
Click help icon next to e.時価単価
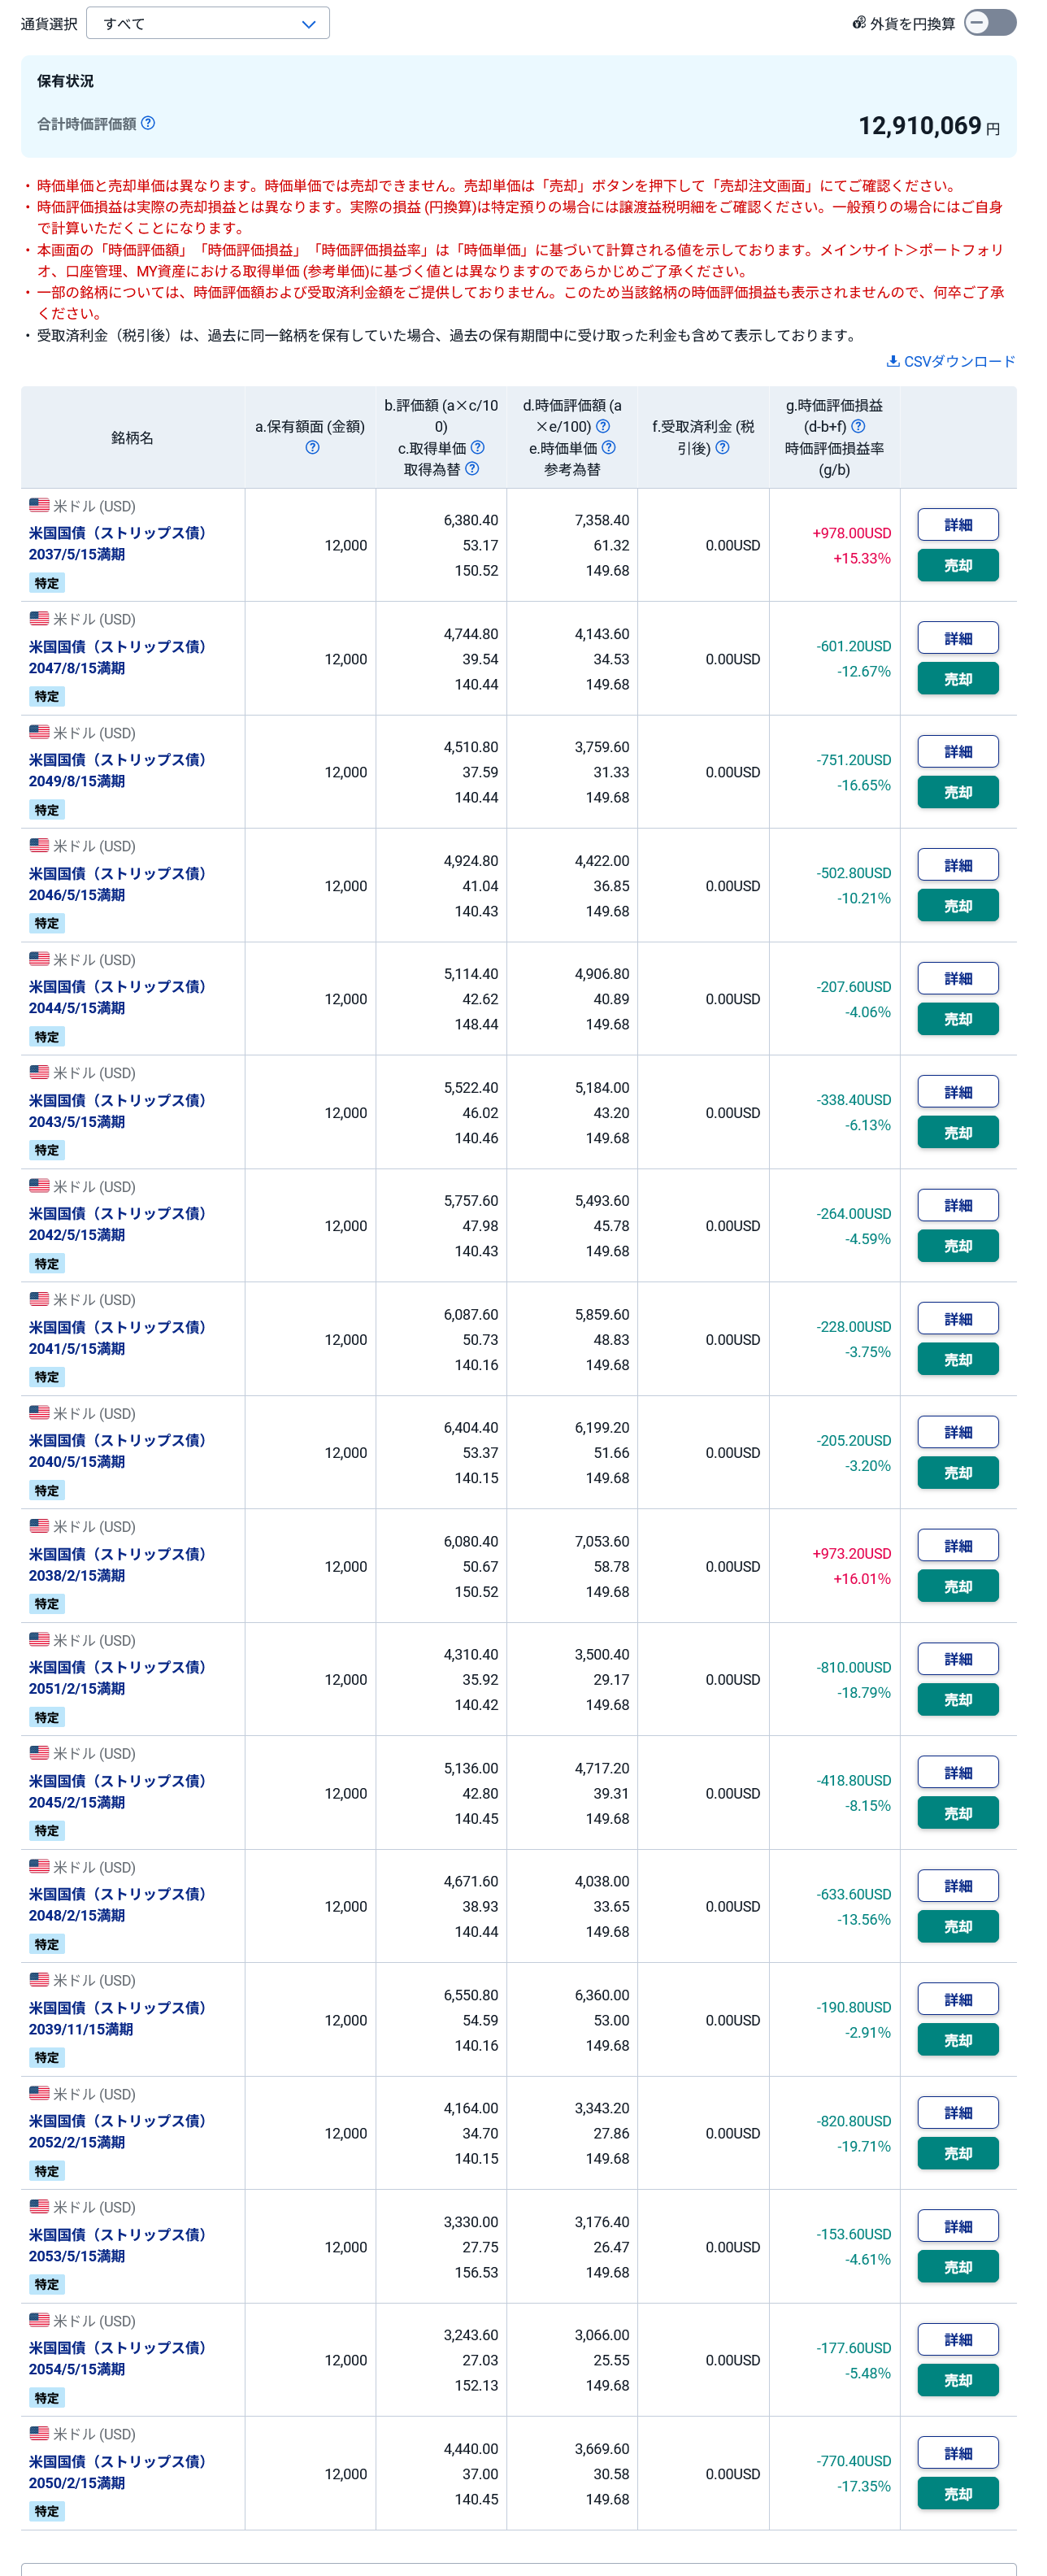coord(609,447)
